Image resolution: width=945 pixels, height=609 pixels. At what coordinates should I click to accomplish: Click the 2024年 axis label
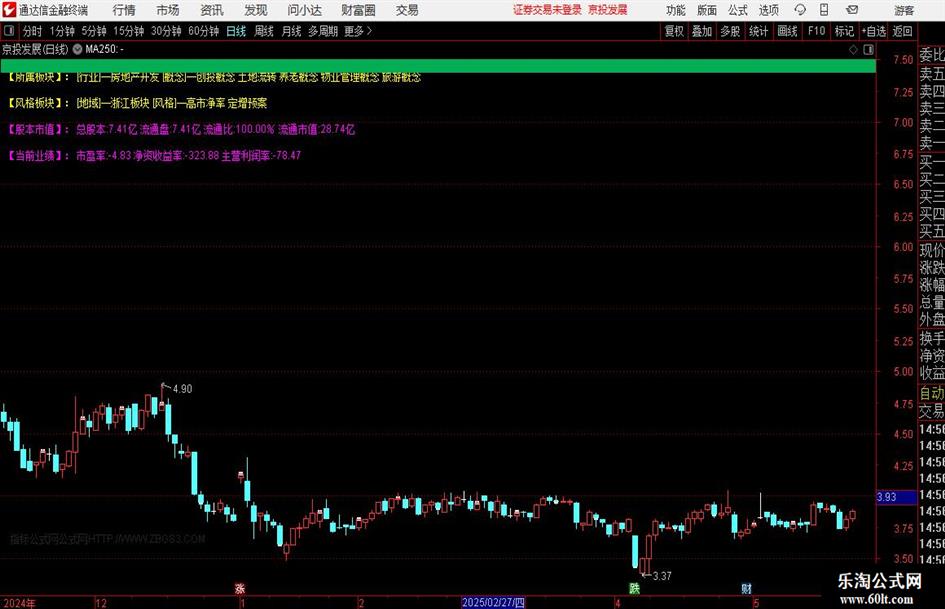[19, 602]
